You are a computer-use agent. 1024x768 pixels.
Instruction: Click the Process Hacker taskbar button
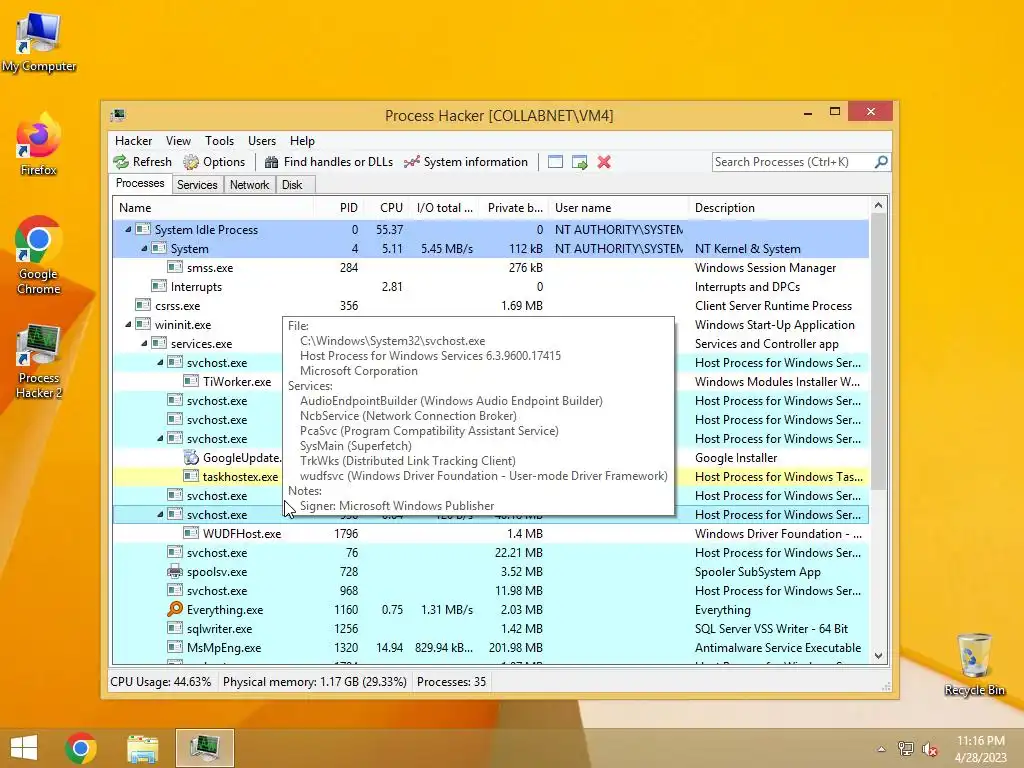(204, 748)
